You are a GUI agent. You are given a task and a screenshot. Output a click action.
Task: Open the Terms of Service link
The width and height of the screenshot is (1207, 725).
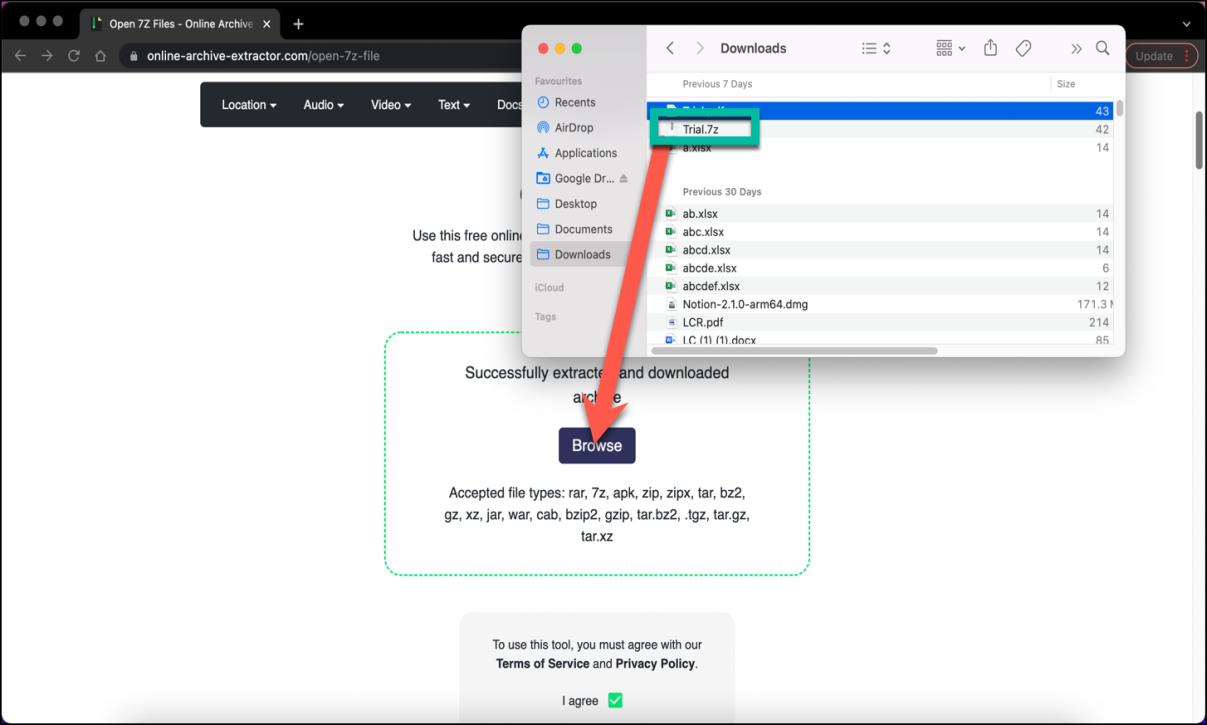click(x=543, y=664)
